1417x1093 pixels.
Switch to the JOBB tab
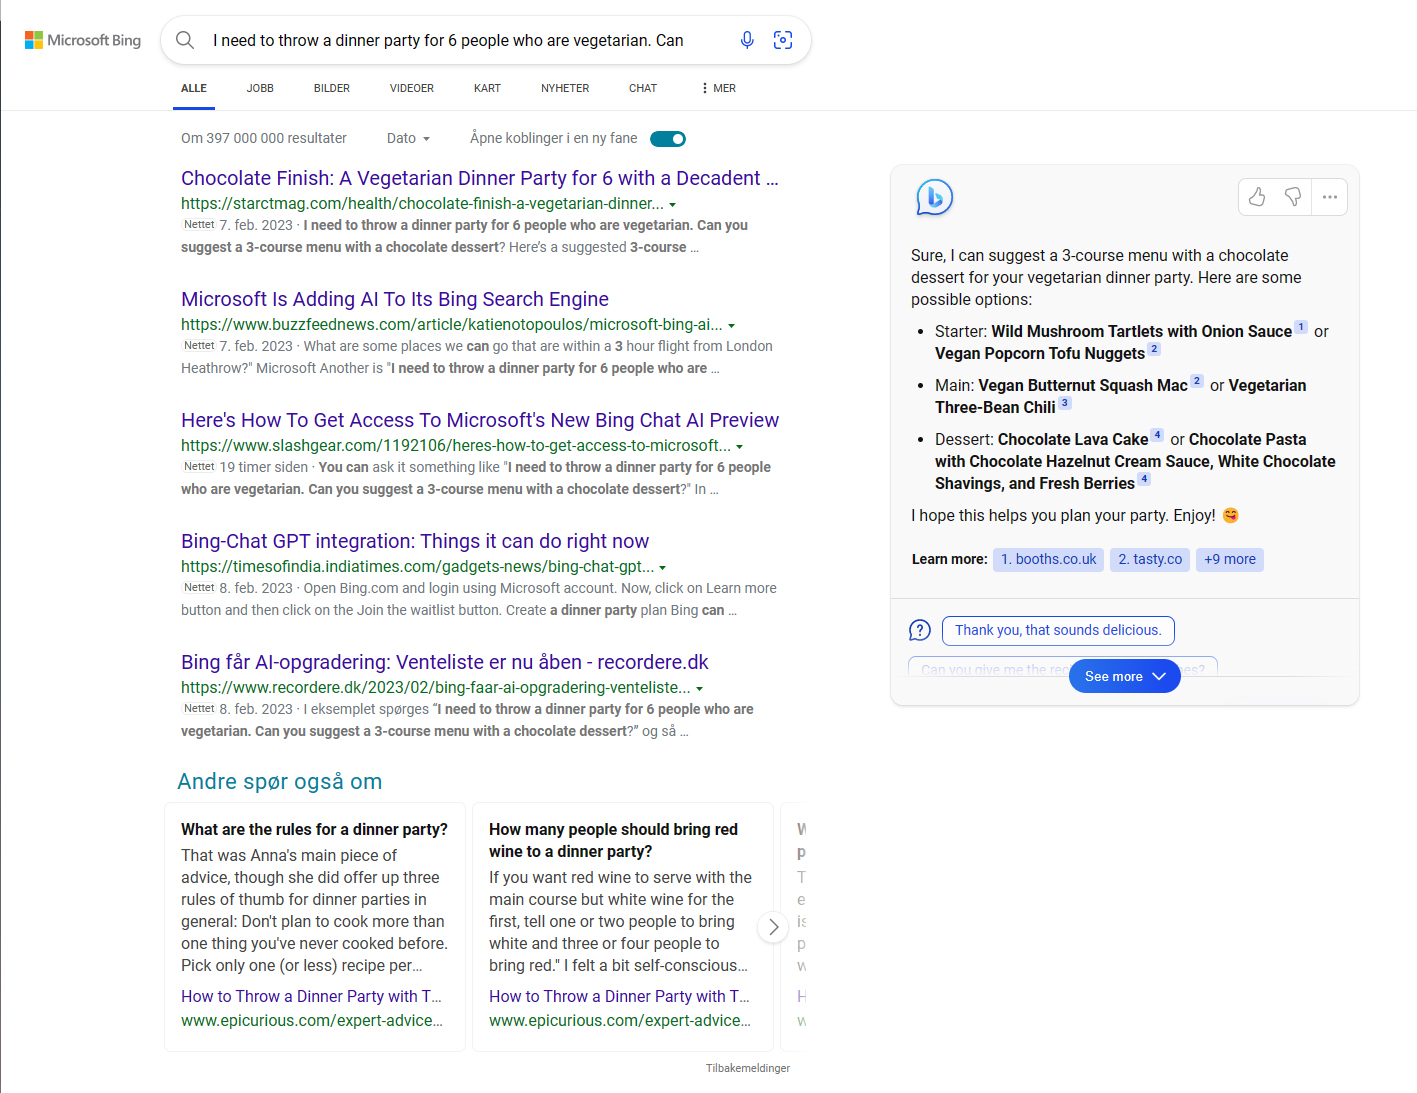point(260,88)
